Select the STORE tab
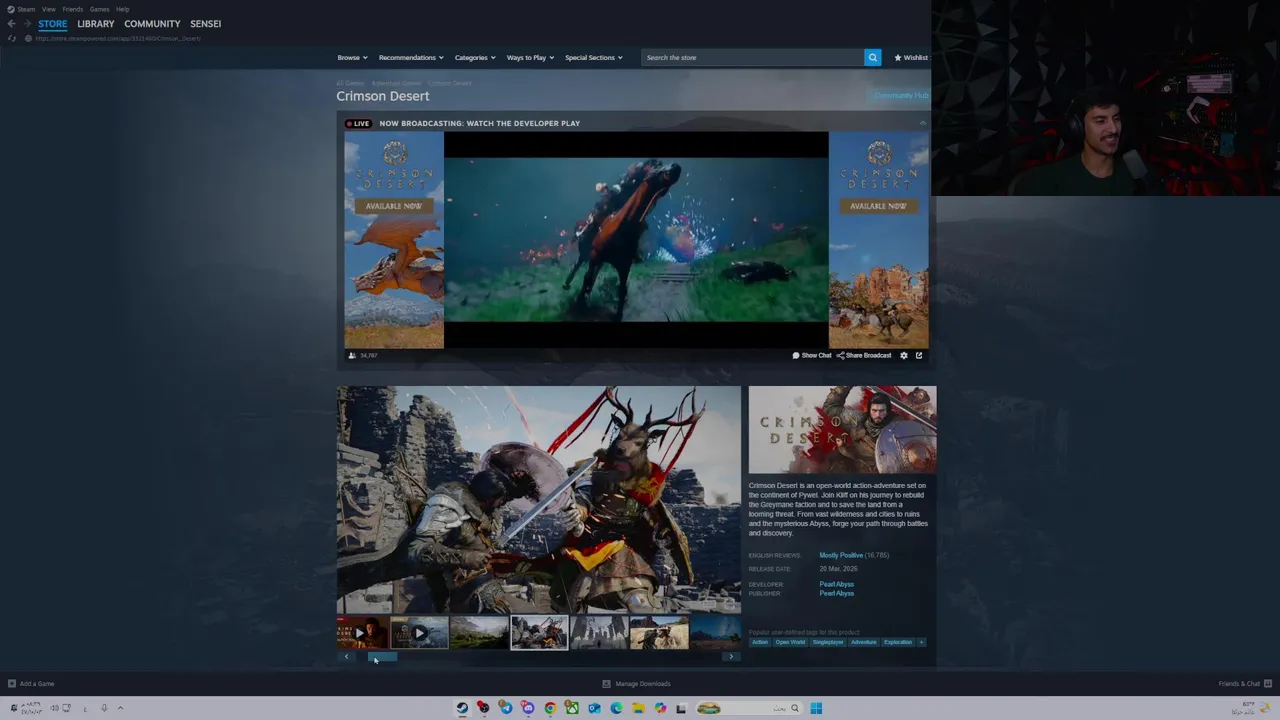Viewport: 1280px width, 720px height. (x=53, y=23)
